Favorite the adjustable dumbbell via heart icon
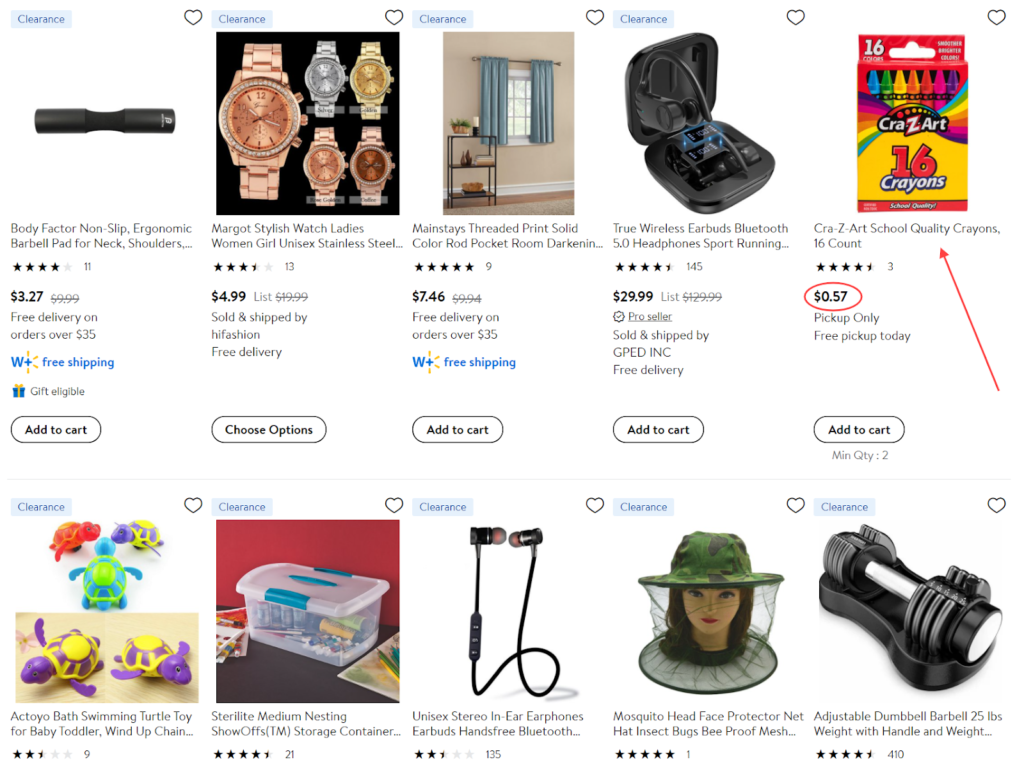Viewport: 1024px width, 769px height. pos(996,506)
